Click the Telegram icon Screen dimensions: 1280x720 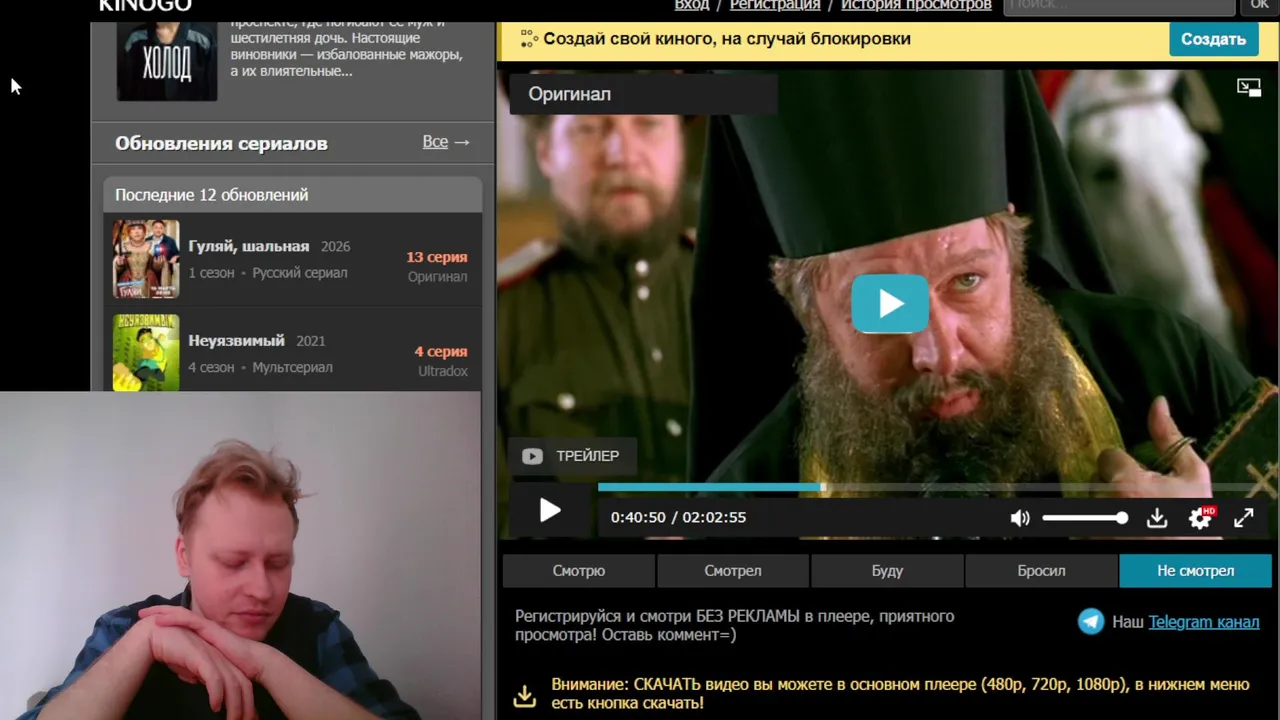[x=1091, y=622]
